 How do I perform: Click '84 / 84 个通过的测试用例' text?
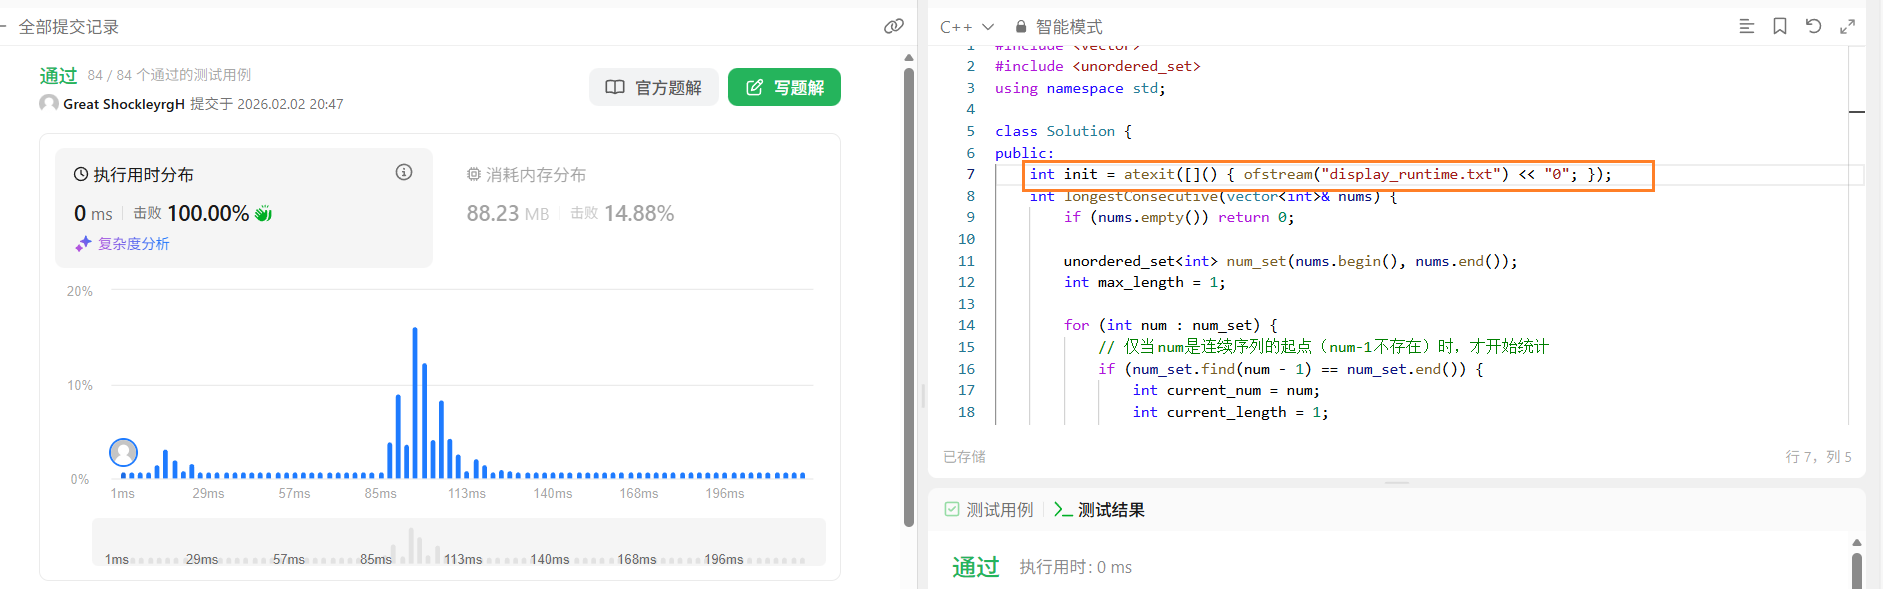tap(169, 75)
